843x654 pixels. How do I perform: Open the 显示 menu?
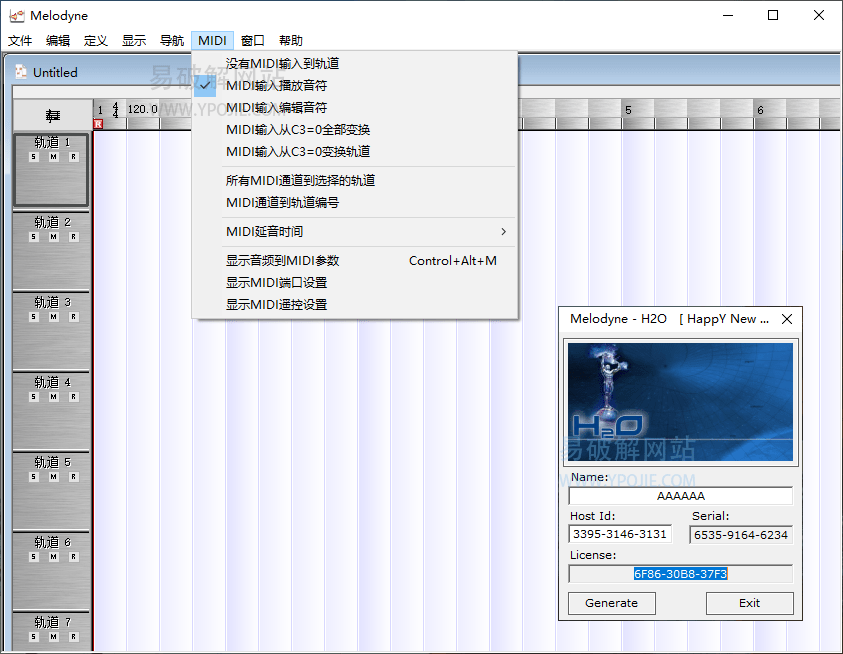click(134, 41)
